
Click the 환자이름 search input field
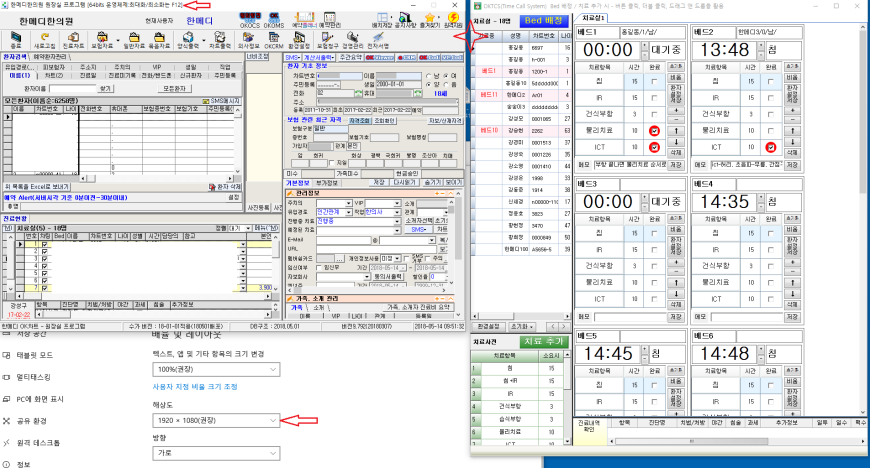(x=73, y=88)
